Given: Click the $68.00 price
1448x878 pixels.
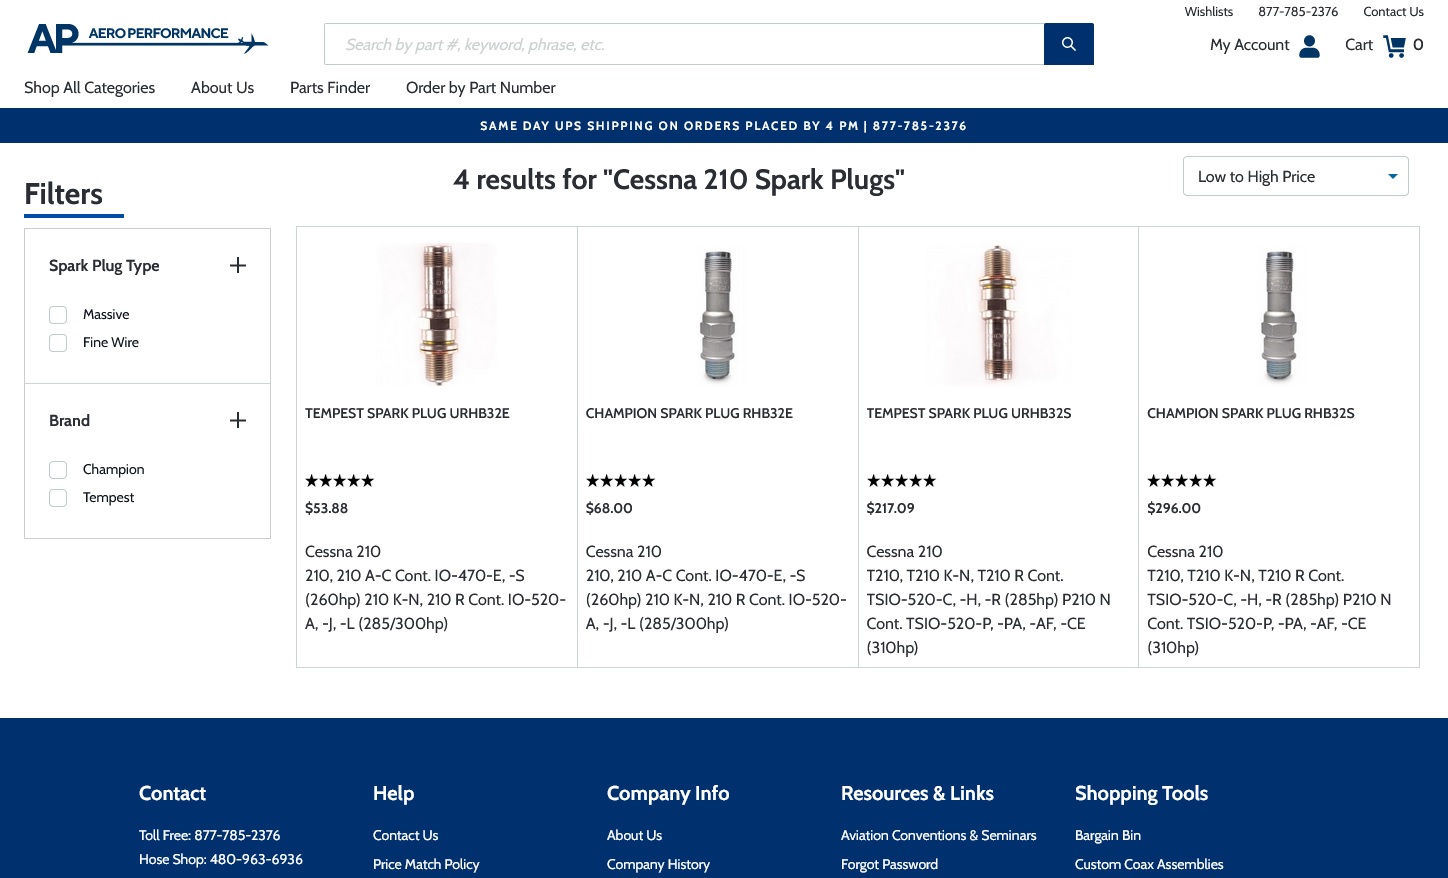Looking at the screenshot, I should coord(609,508).
